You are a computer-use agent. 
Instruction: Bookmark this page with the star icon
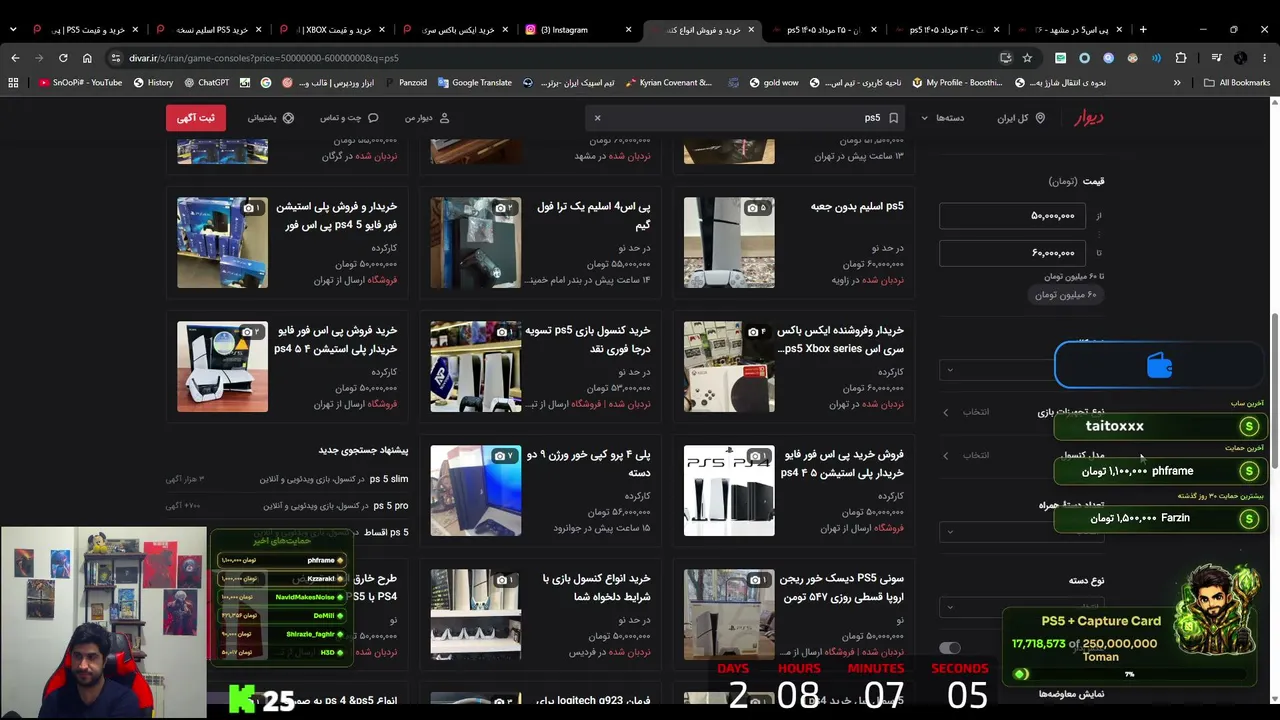[1027, 58]
